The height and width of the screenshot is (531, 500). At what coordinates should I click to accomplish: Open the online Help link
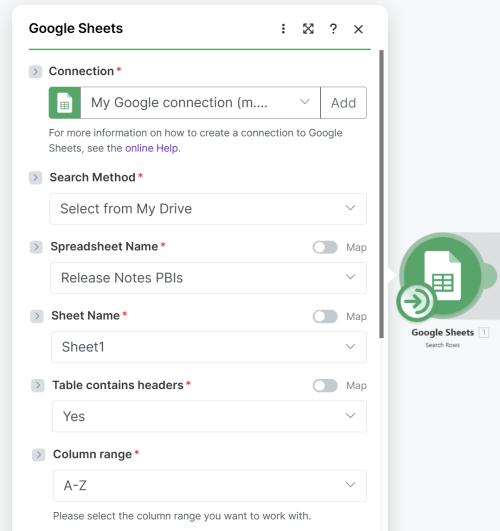coord(151,148)
